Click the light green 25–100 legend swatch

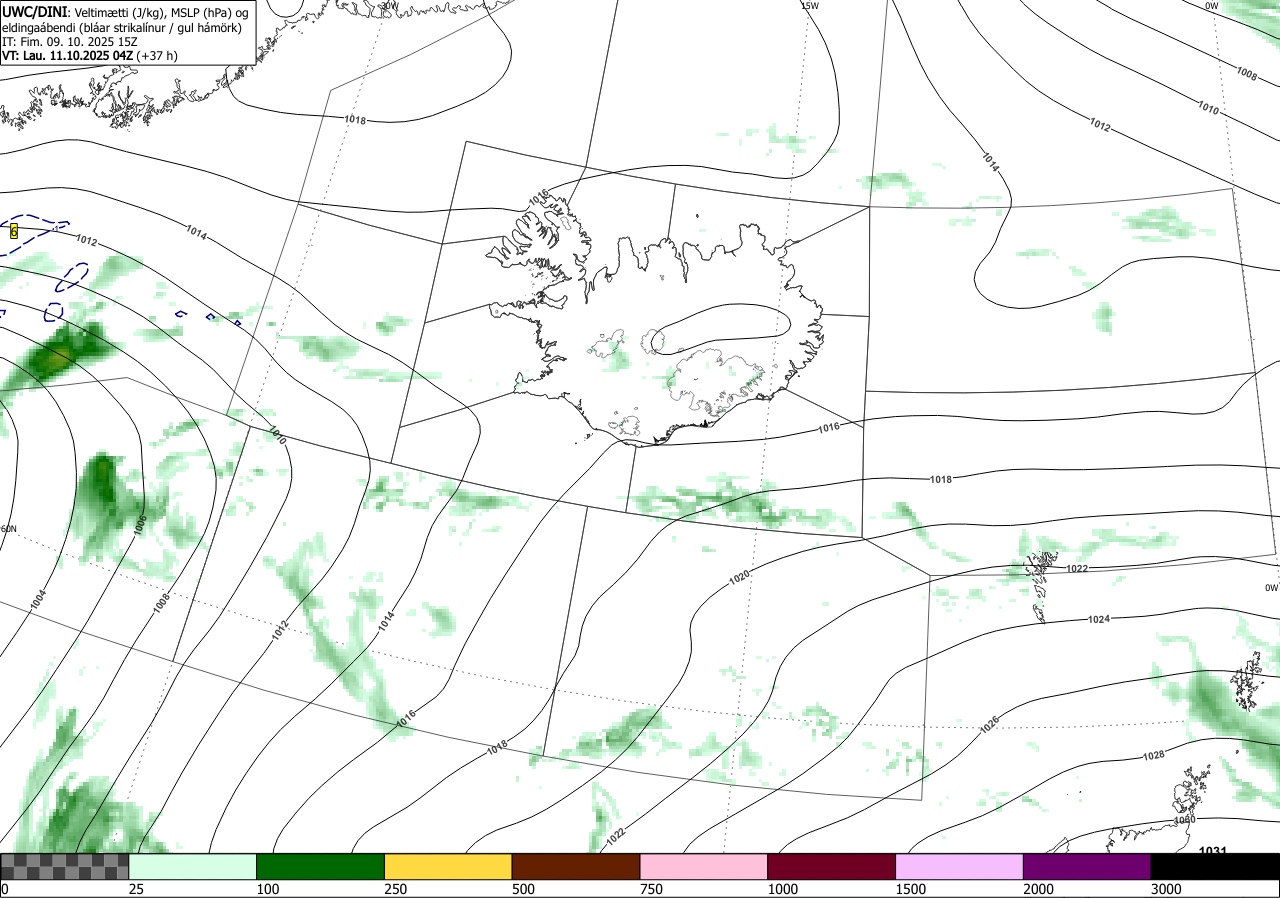[193, 866]
